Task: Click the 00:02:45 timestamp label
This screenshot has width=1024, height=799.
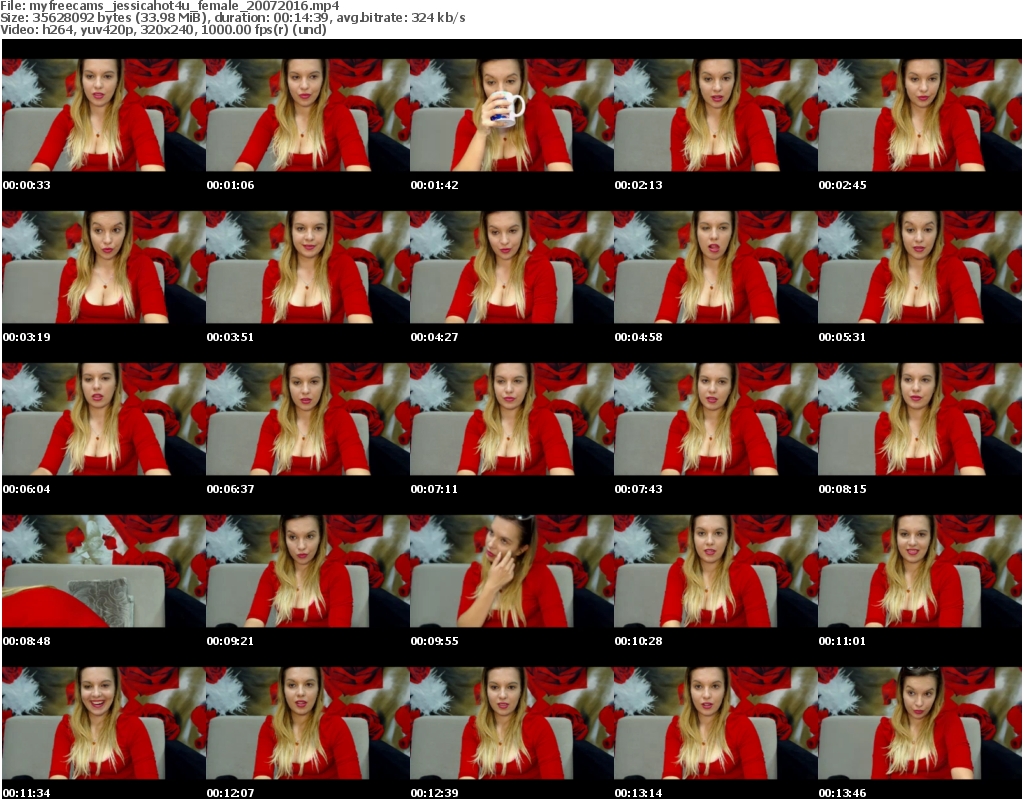Action: coord(842,185)
